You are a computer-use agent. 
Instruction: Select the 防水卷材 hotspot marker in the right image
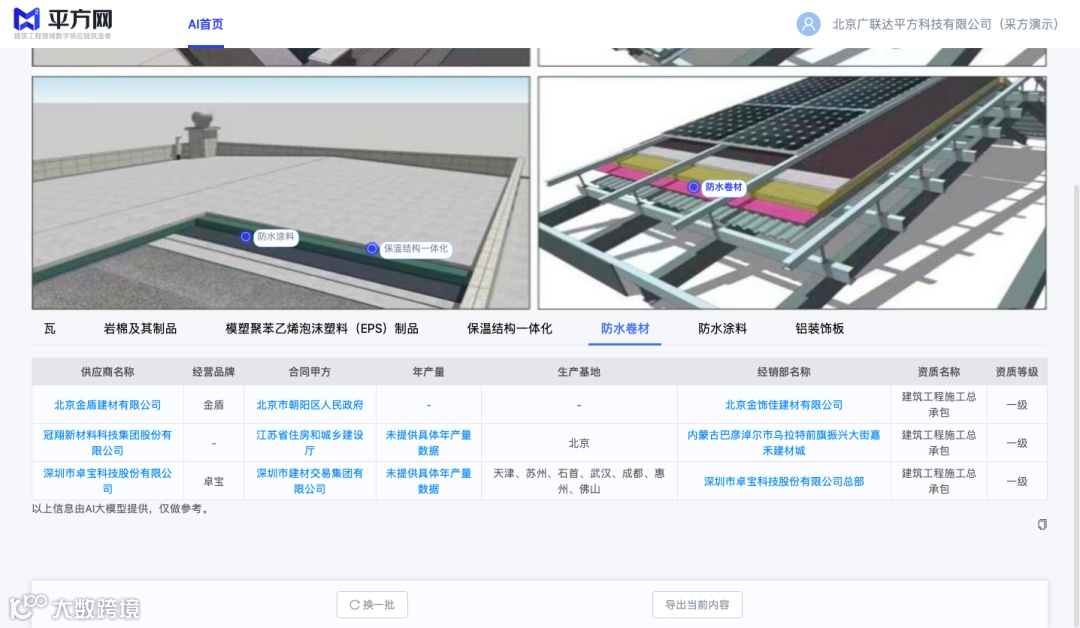pos(694,187)
